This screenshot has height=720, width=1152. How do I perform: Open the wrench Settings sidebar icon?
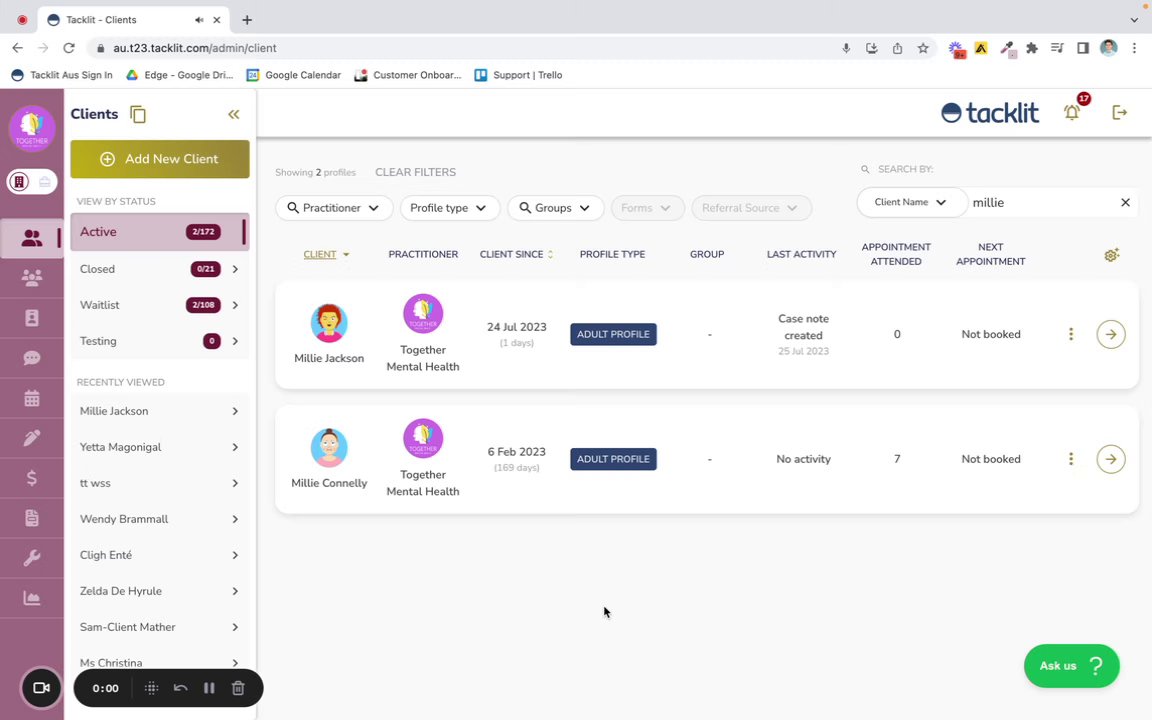coord(32,558)
